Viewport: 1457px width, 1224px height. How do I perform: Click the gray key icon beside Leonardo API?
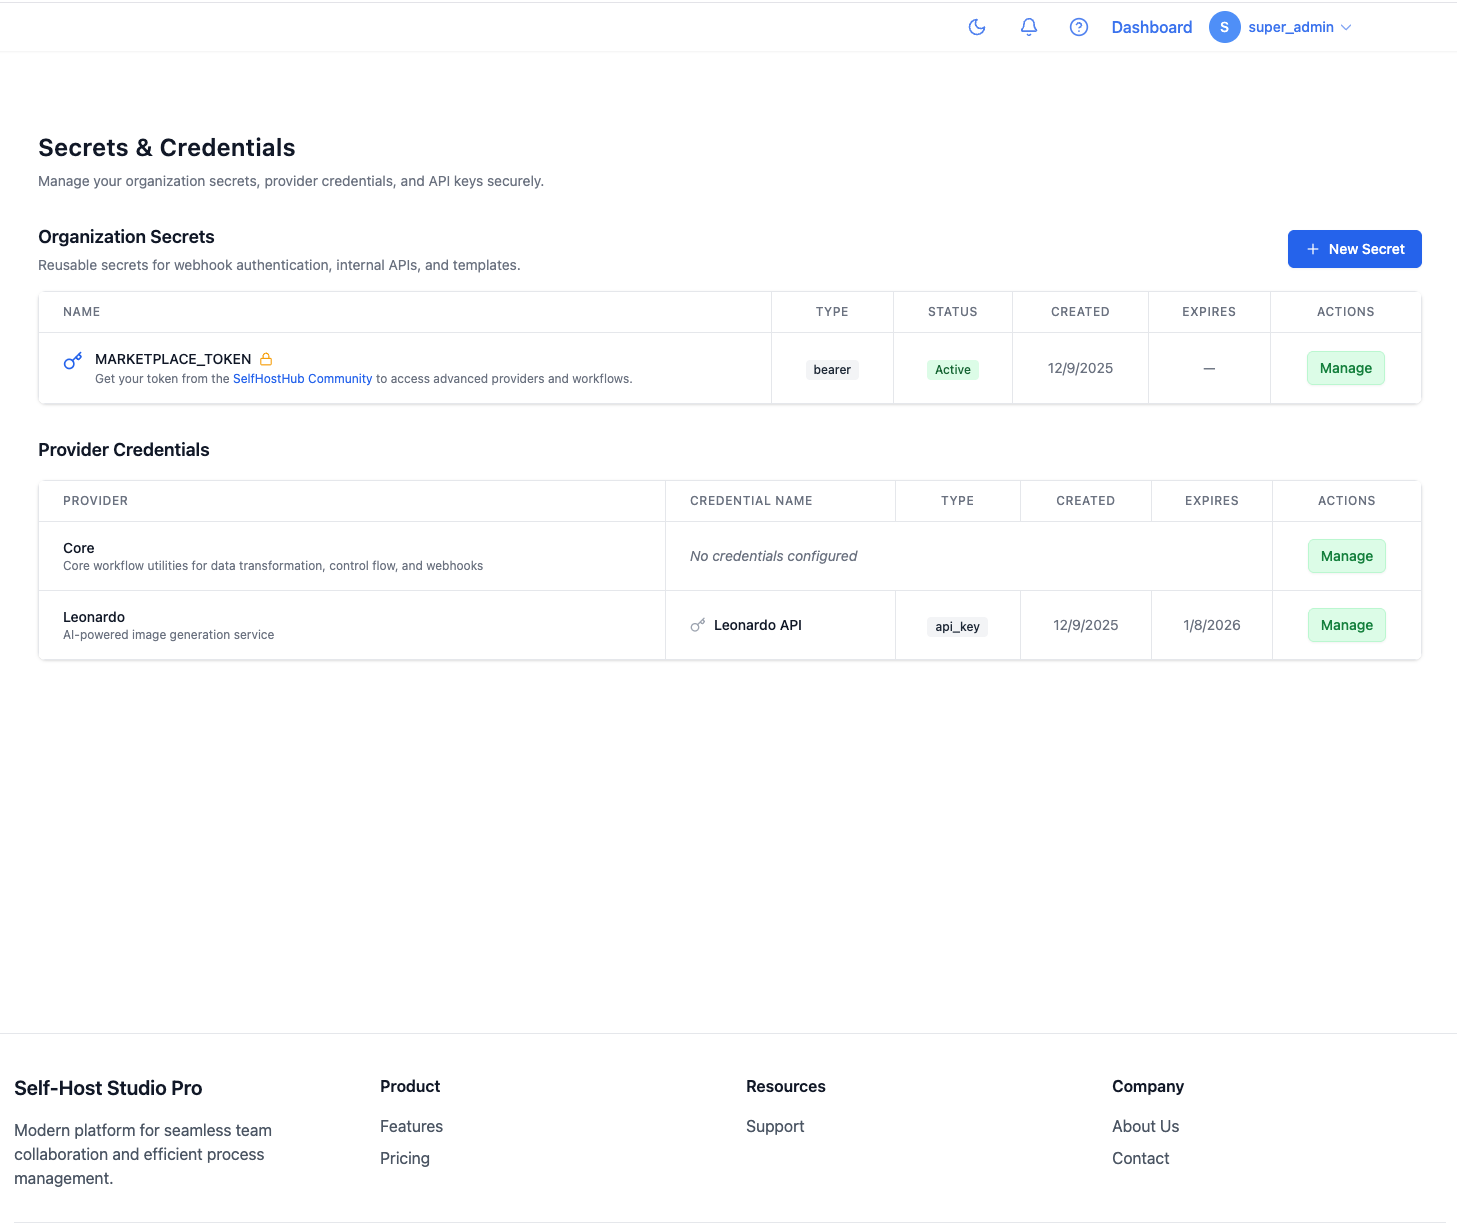click(x=698, y=626)
